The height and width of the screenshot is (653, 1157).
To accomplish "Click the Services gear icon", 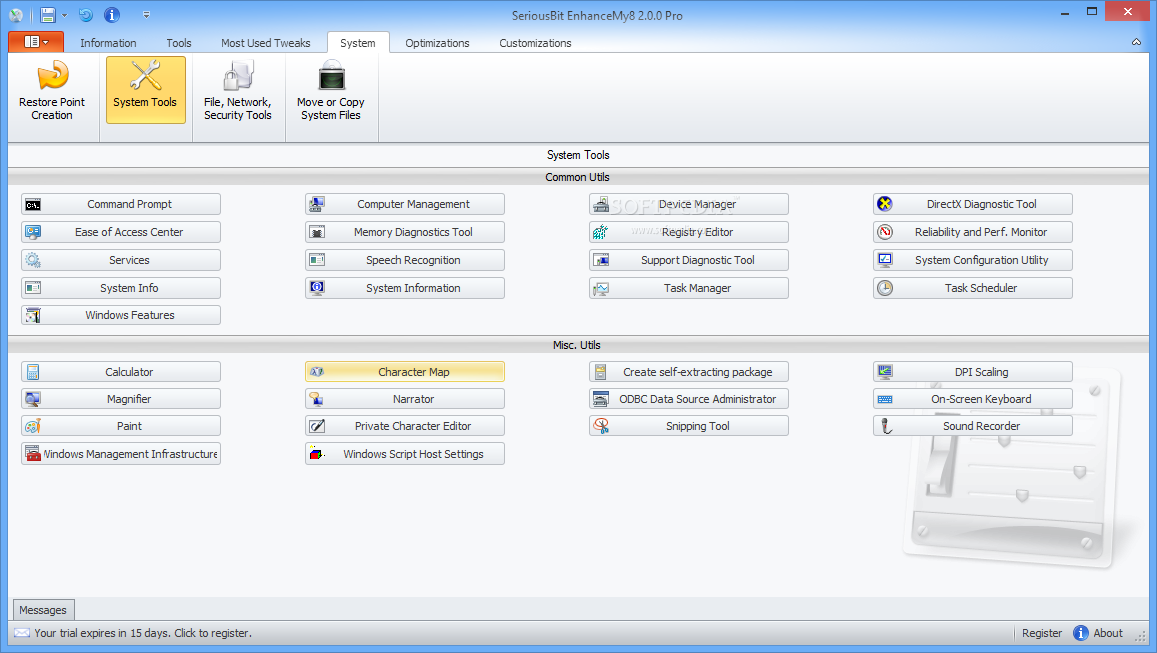I will [x=32, y=260].
